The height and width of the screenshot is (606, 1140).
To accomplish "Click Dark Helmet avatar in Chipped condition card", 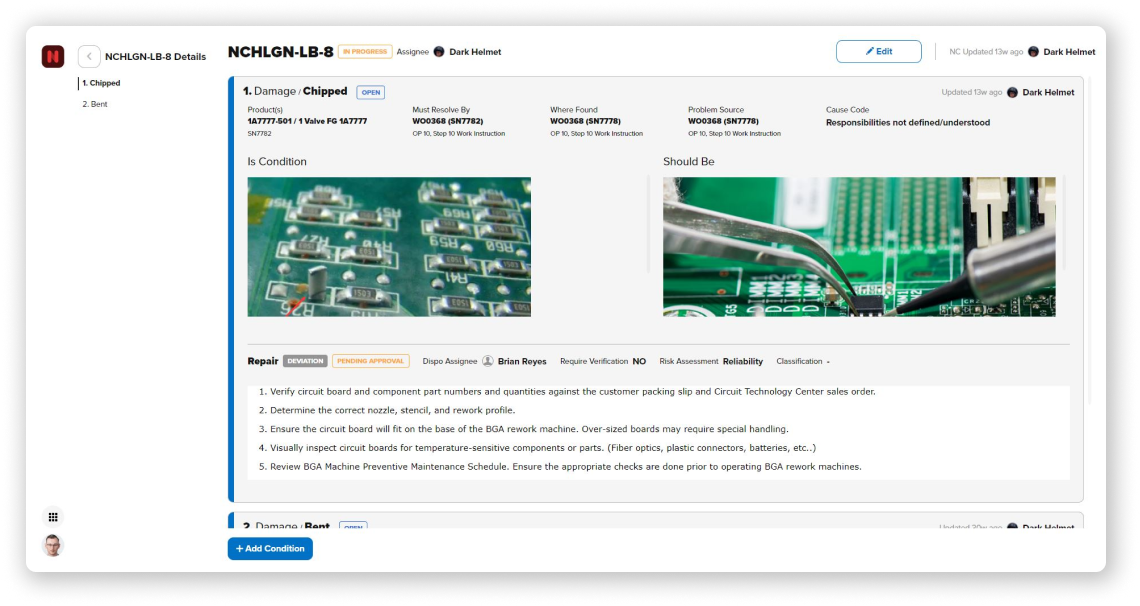I will [x=1012, y=92].
